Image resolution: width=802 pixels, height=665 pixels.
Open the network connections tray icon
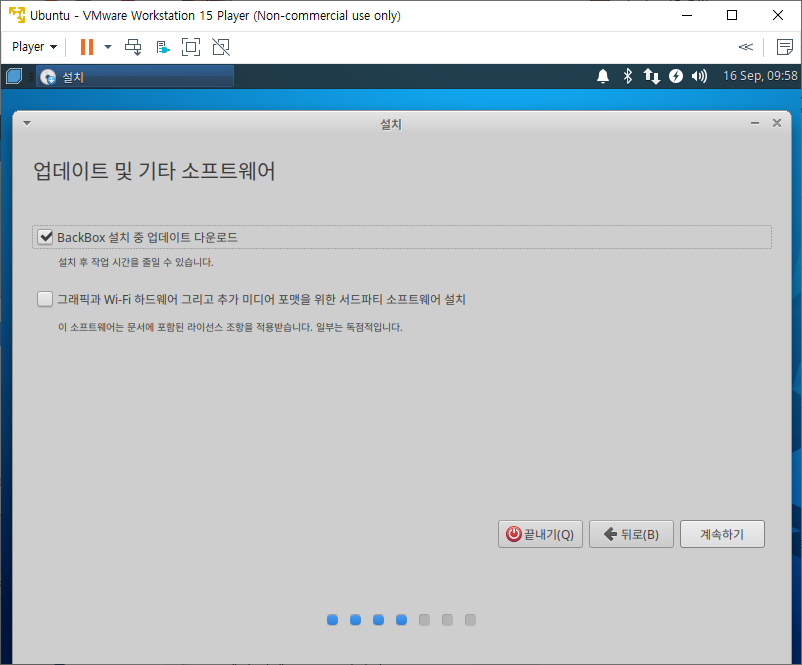[x=652, y=76]
